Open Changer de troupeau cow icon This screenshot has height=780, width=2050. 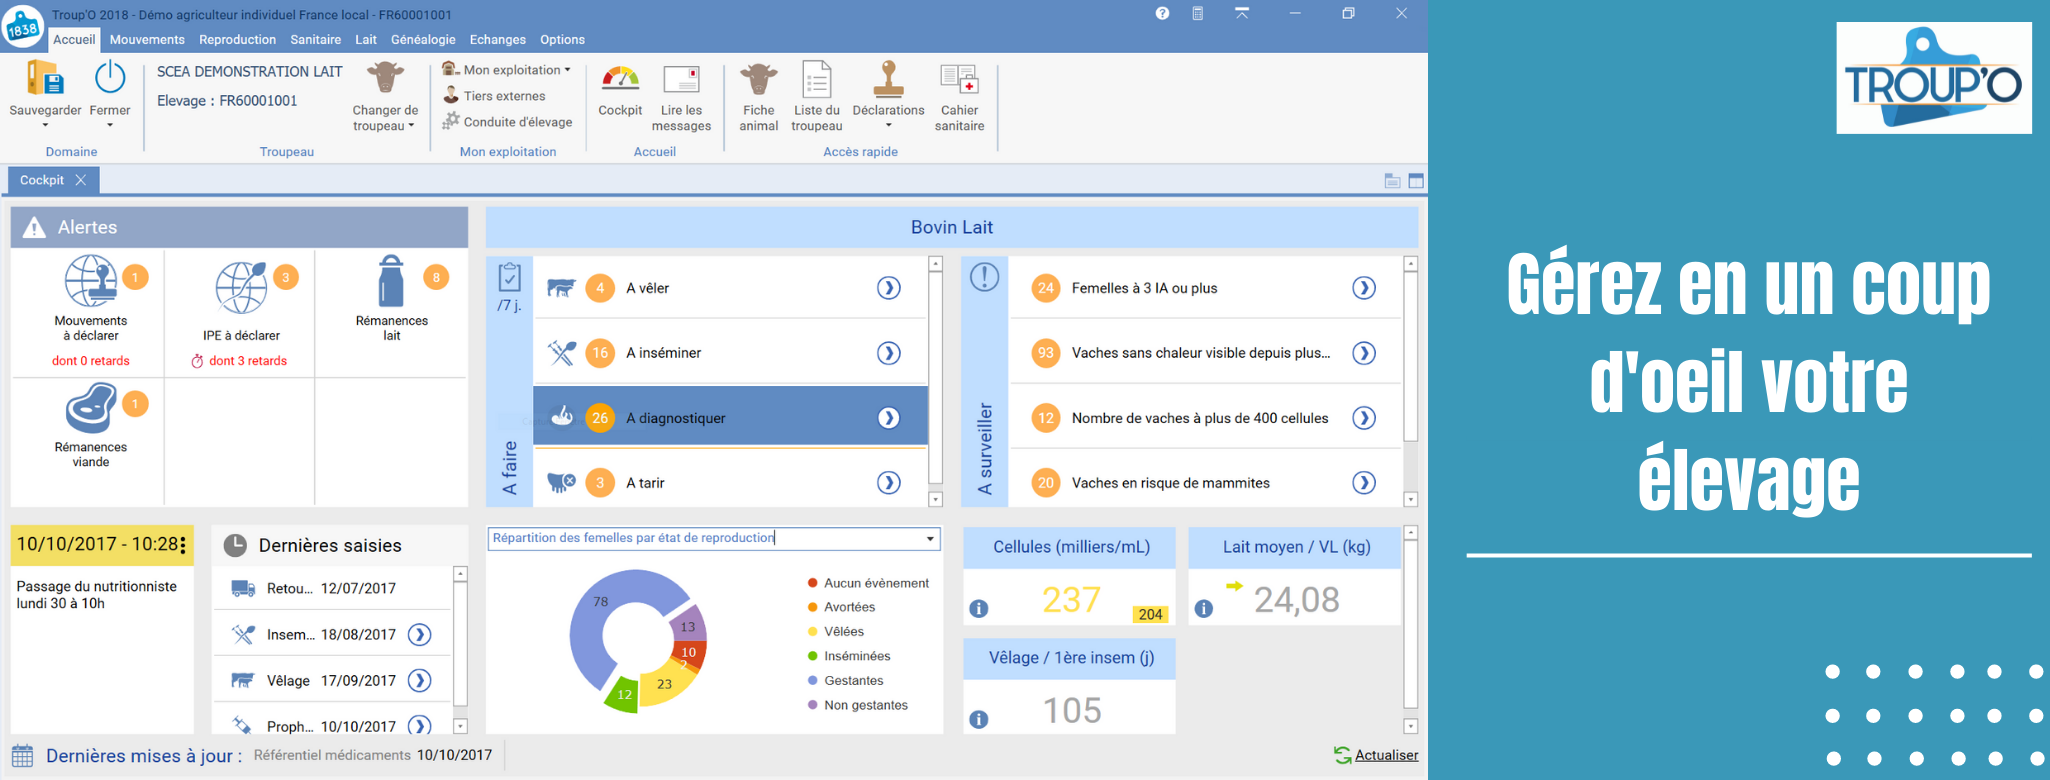385,78
